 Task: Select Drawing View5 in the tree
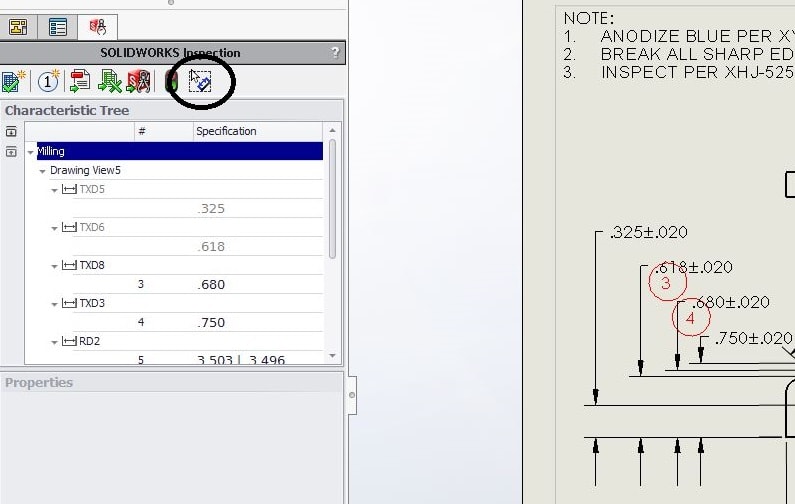pyautogui.click(x=85, y=170)
